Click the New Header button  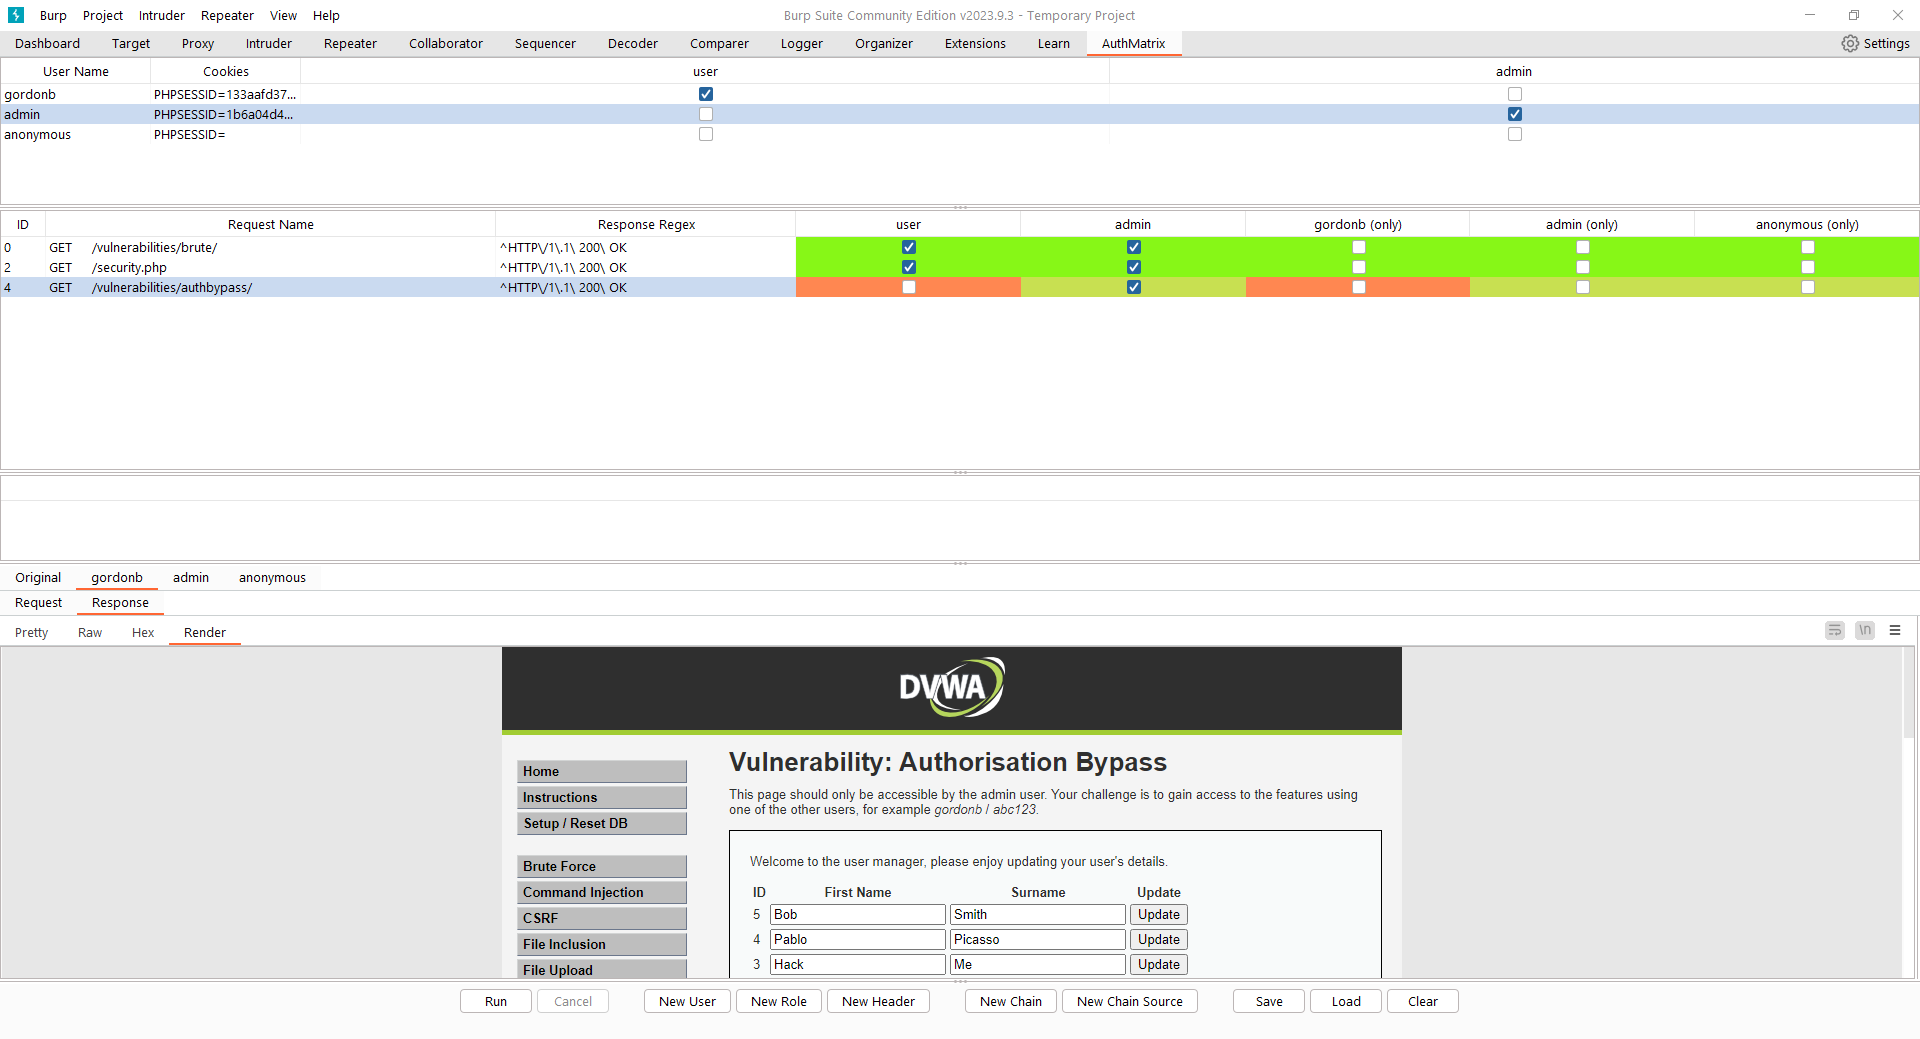pyautogui.click(x=878, y=1001)
